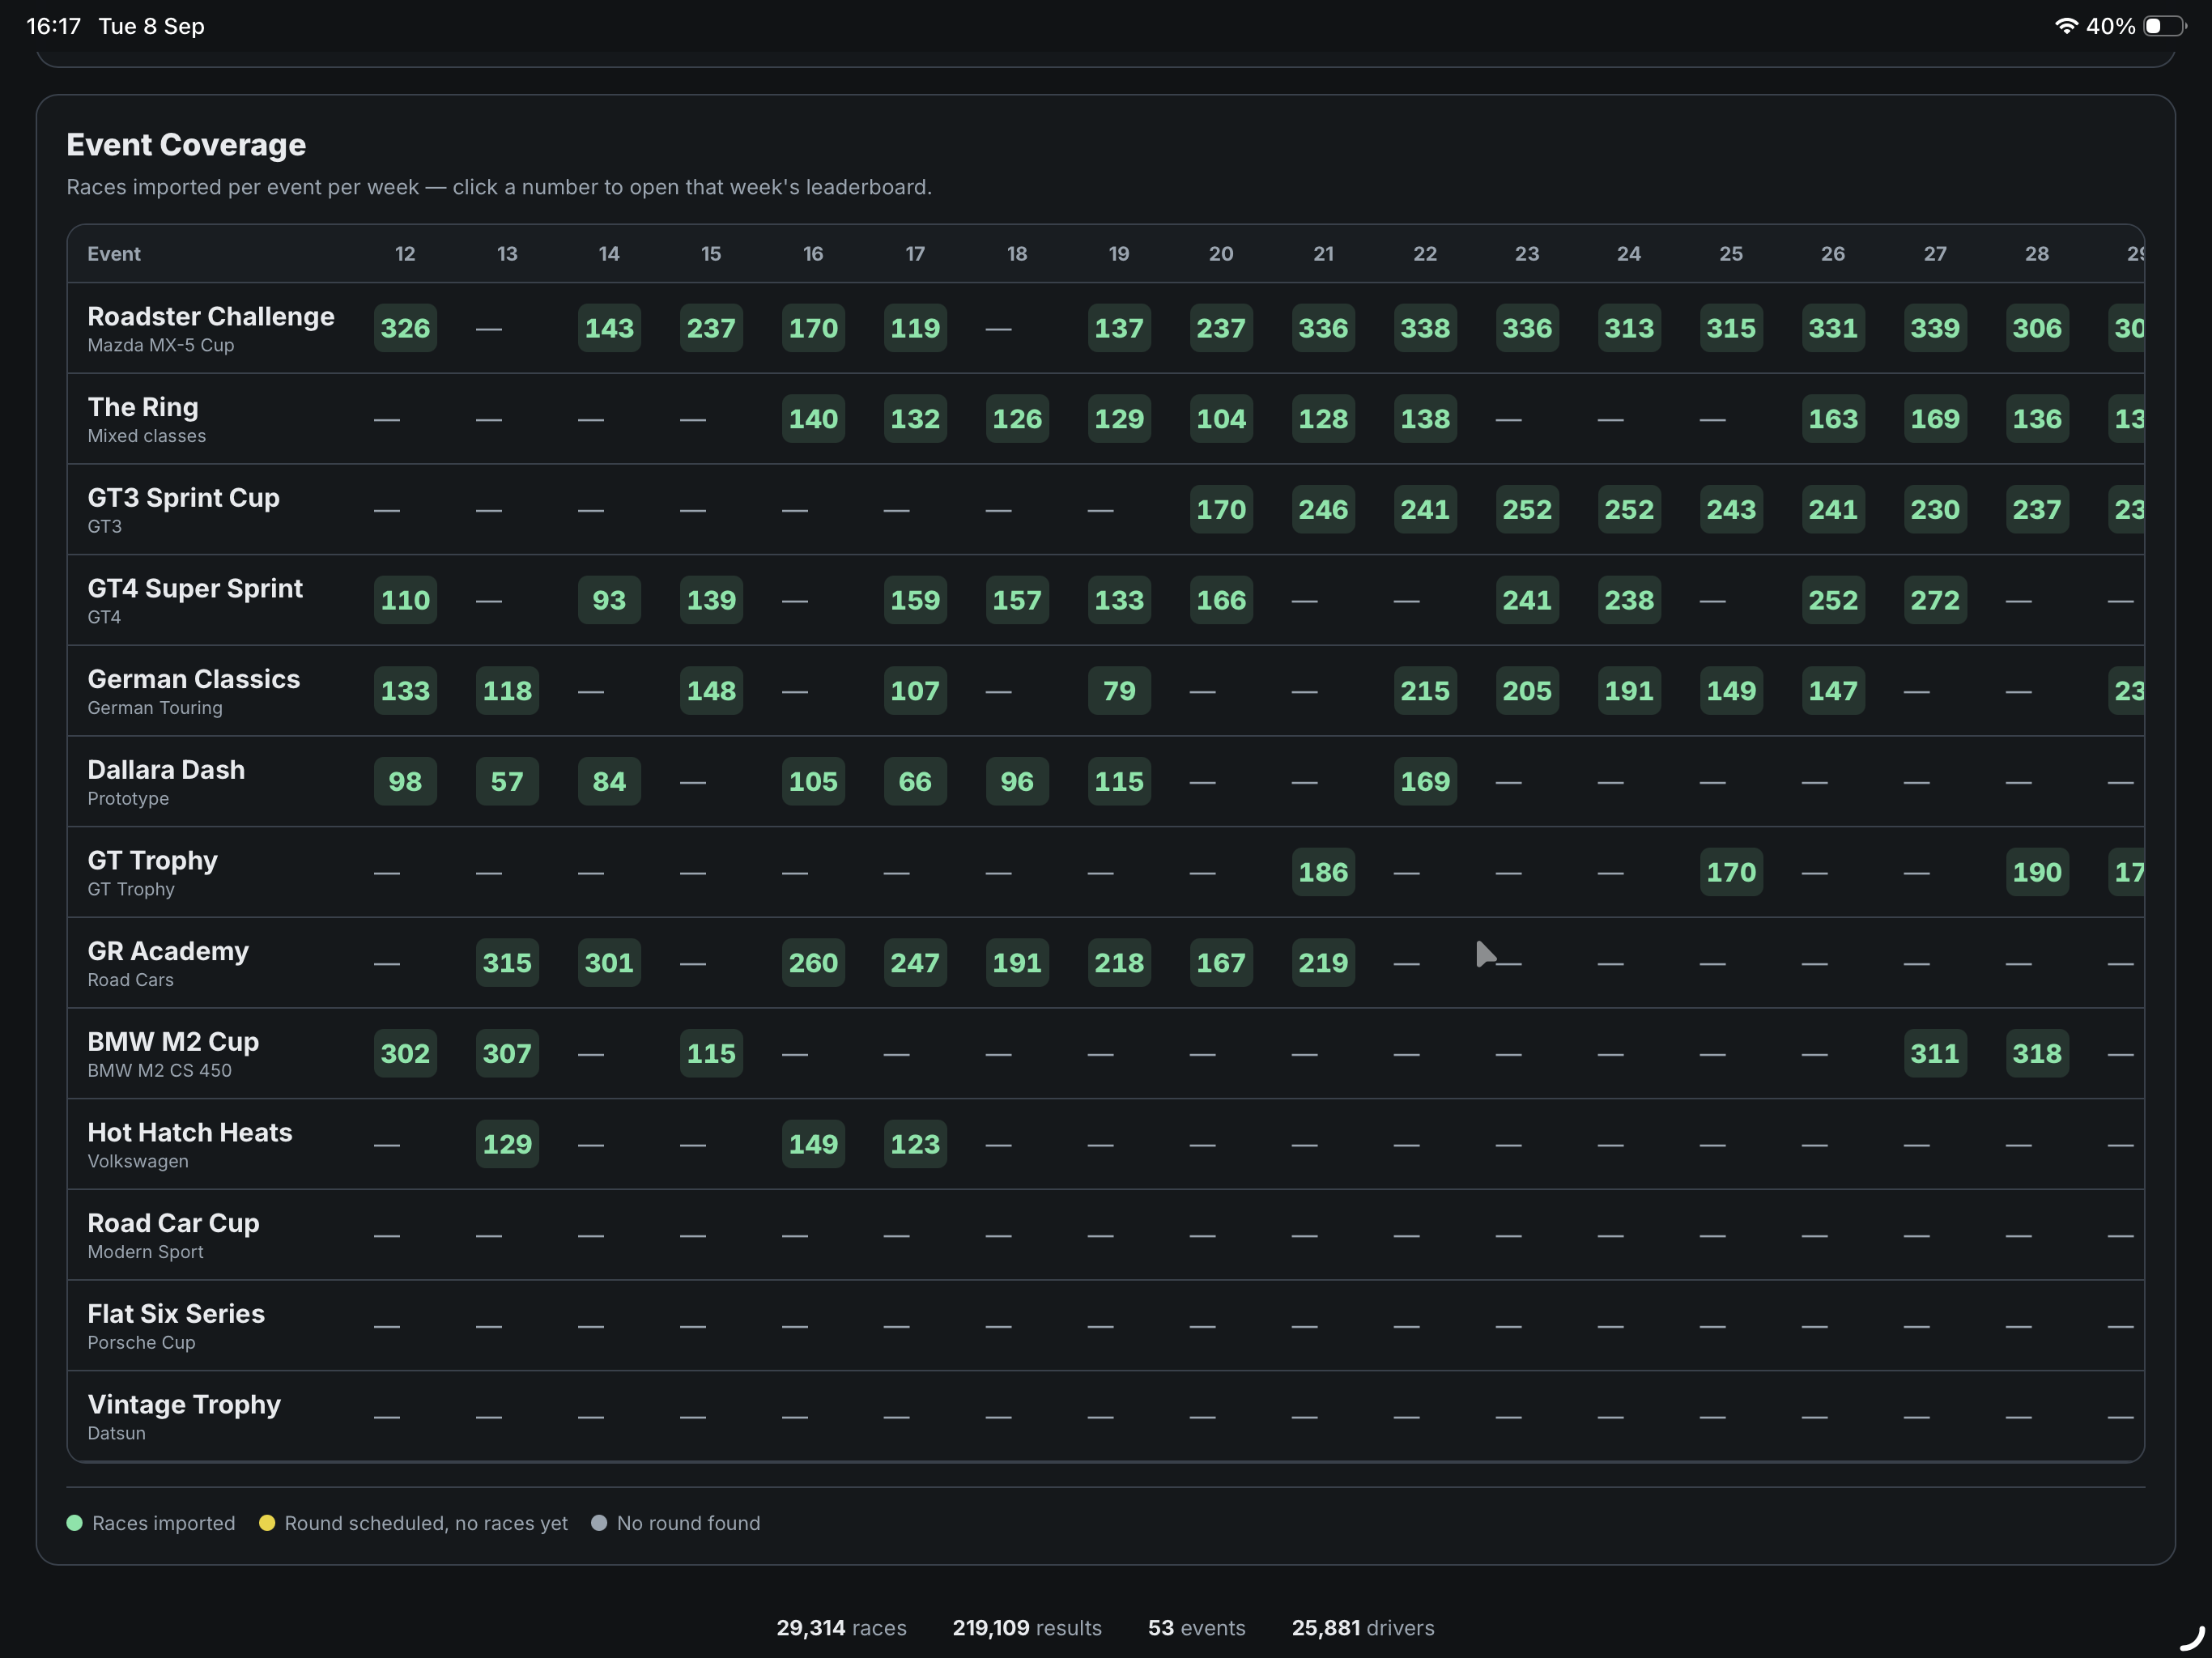Click the Event column header
The height and width of the screenshot is (1658, 2212).
114,254
